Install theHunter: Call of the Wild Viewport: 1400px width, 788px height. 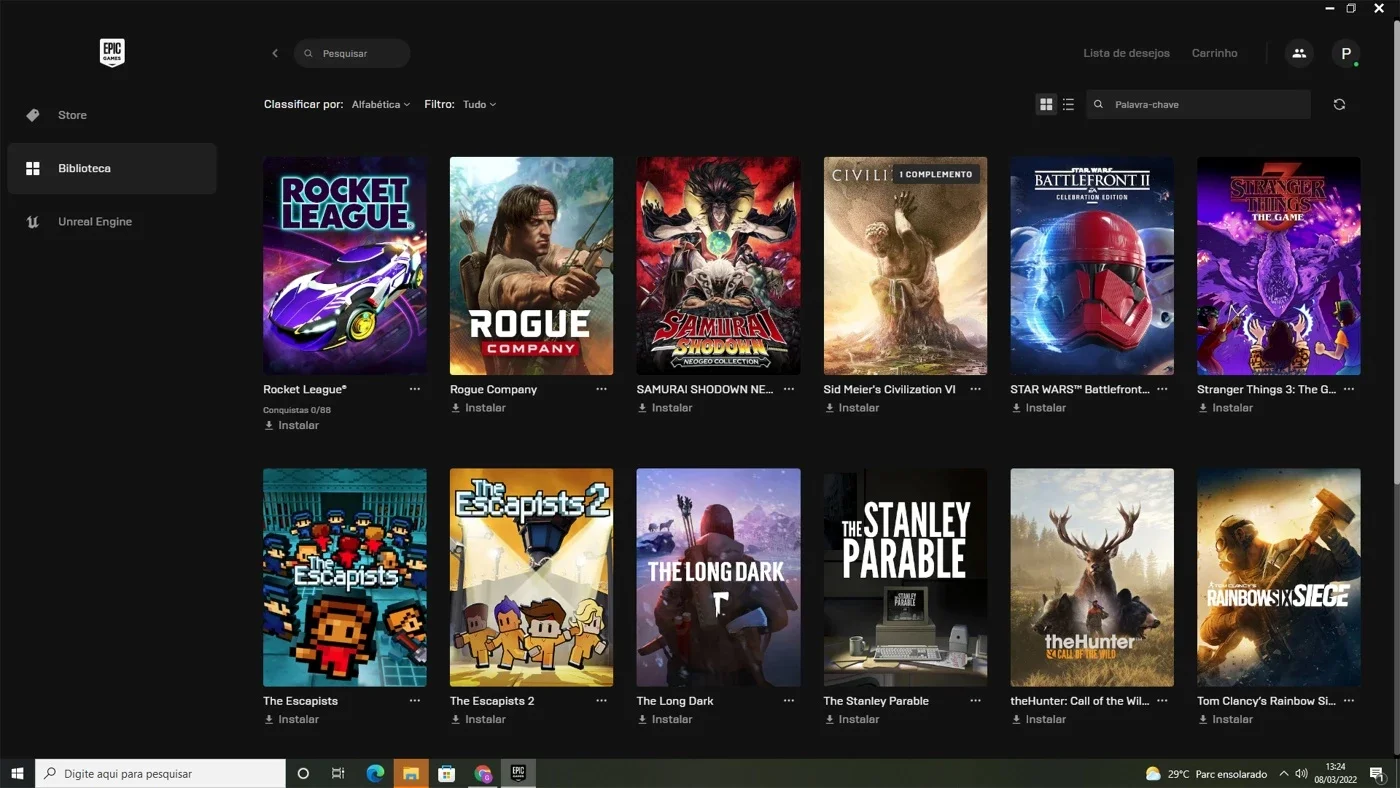coord(1039,719)
